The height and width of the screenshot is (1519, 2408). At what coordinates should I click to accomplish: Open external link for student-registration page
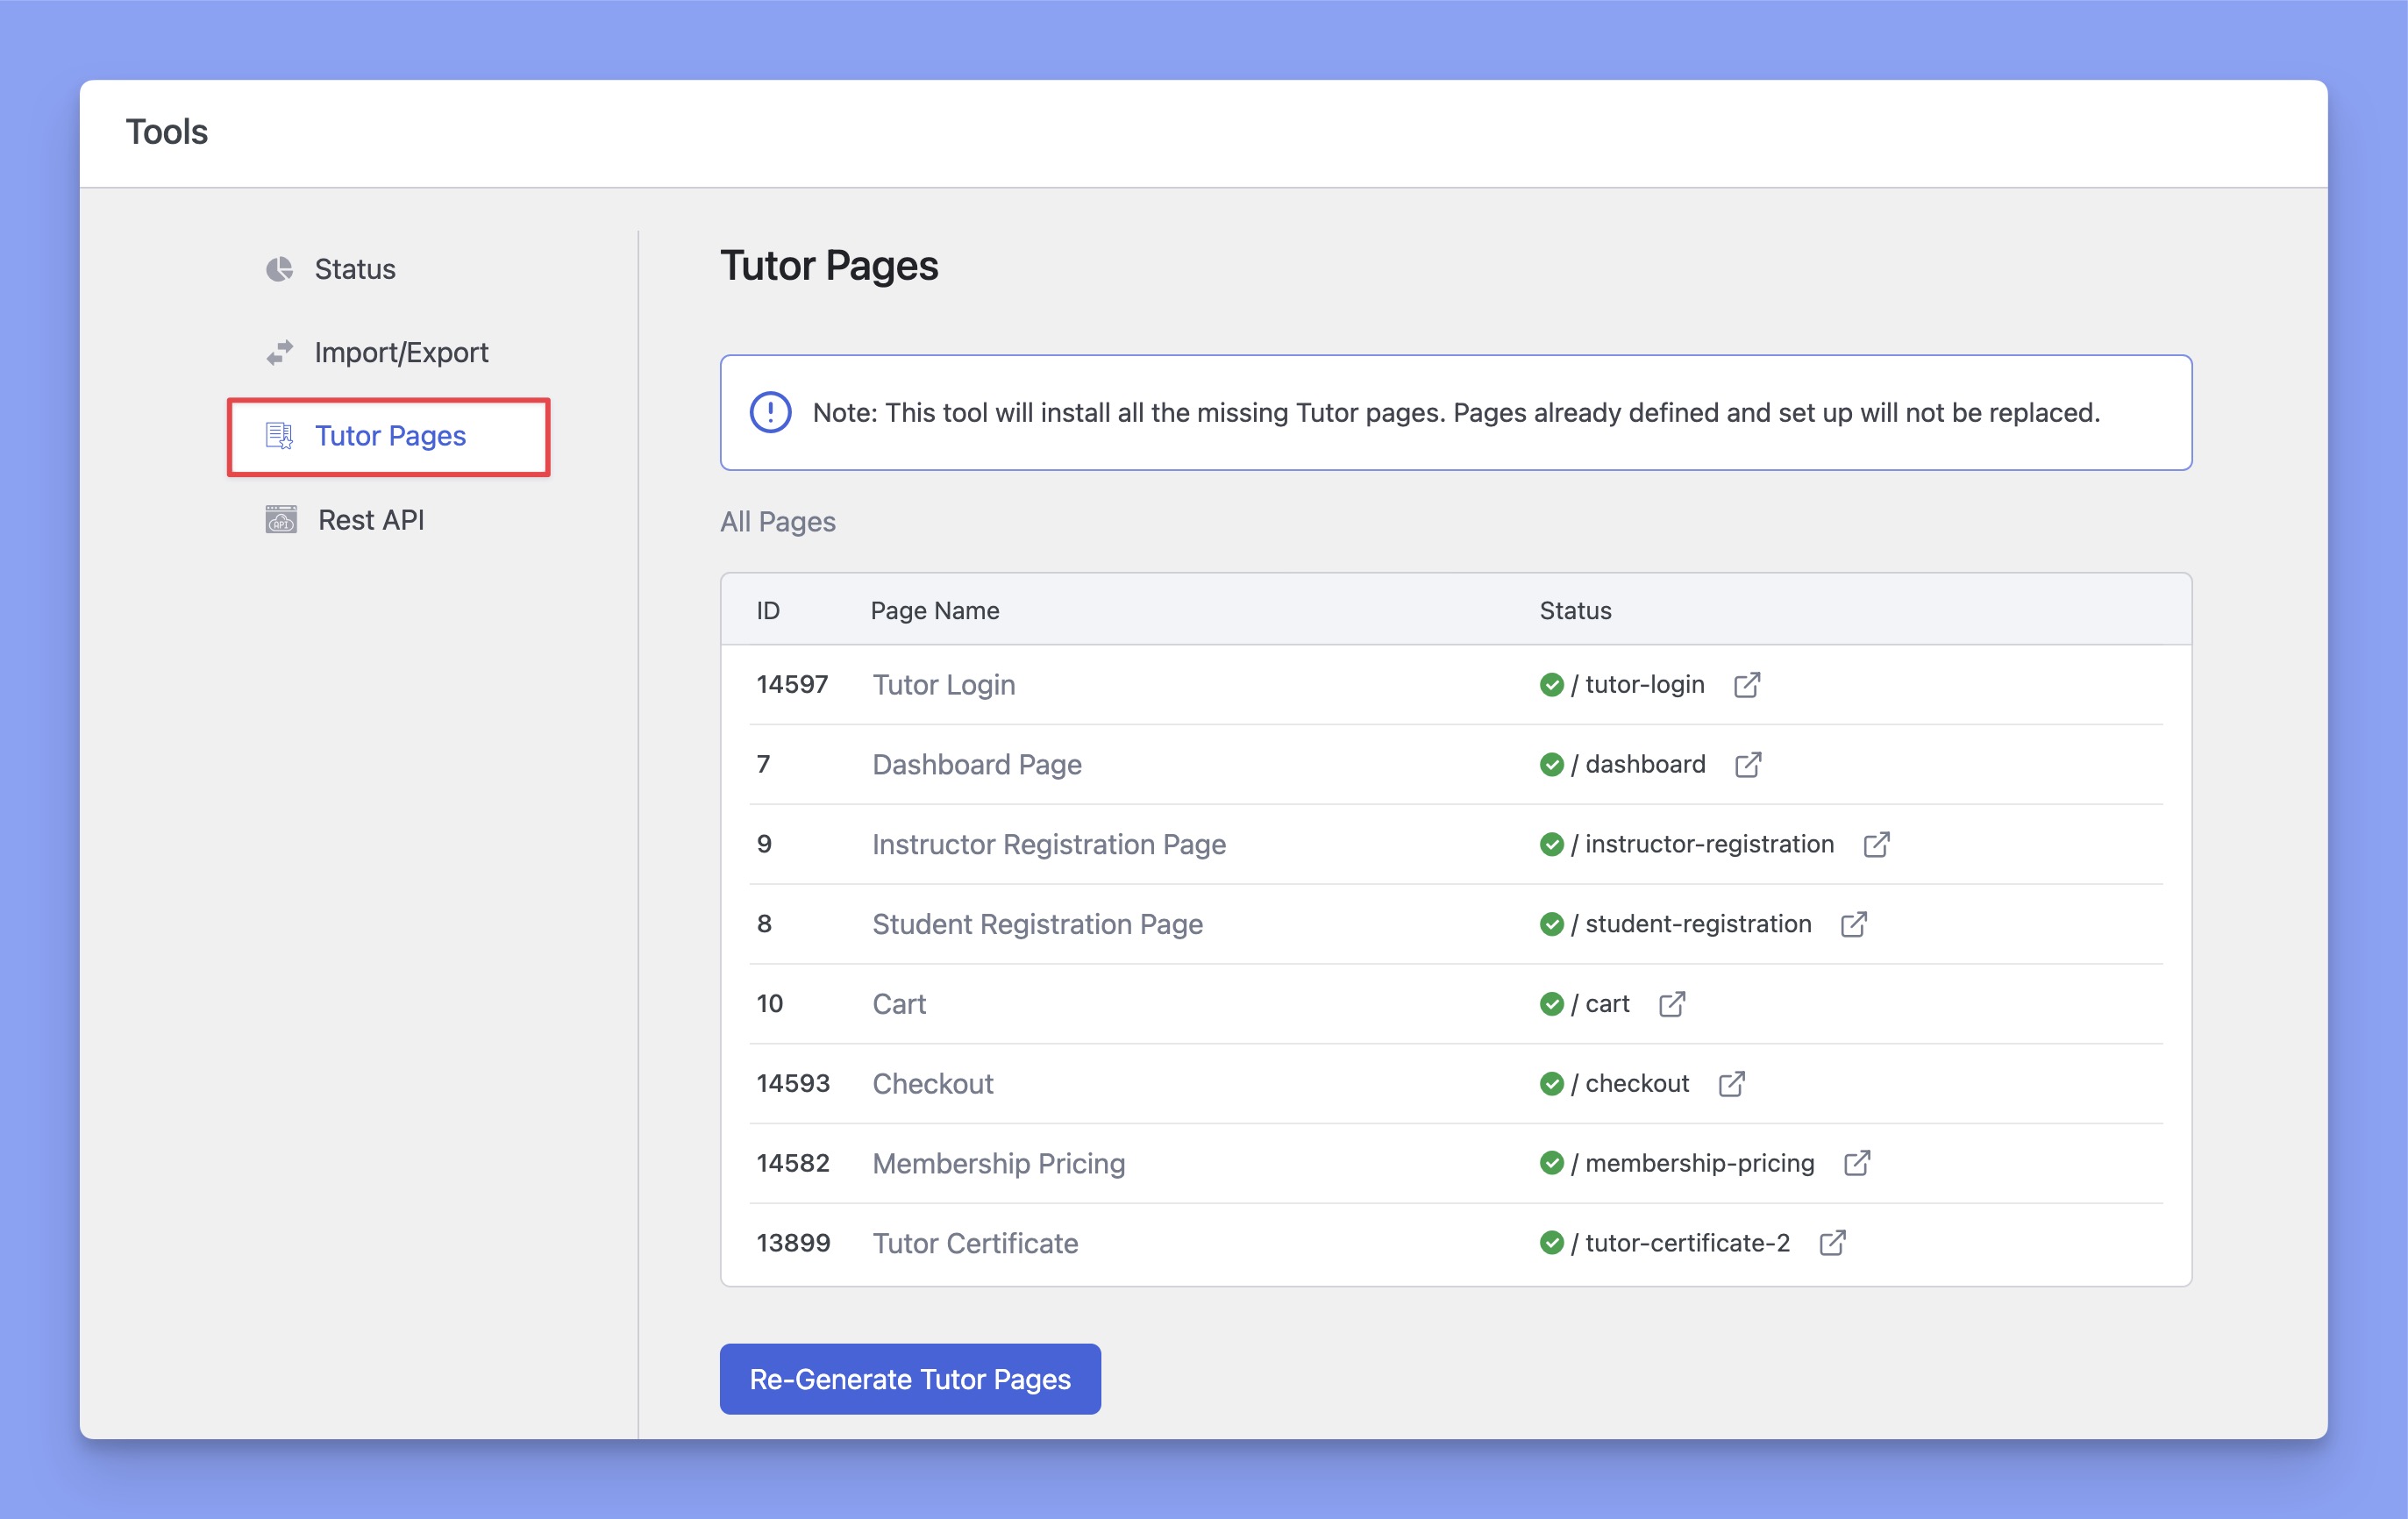pos(1853,924)
